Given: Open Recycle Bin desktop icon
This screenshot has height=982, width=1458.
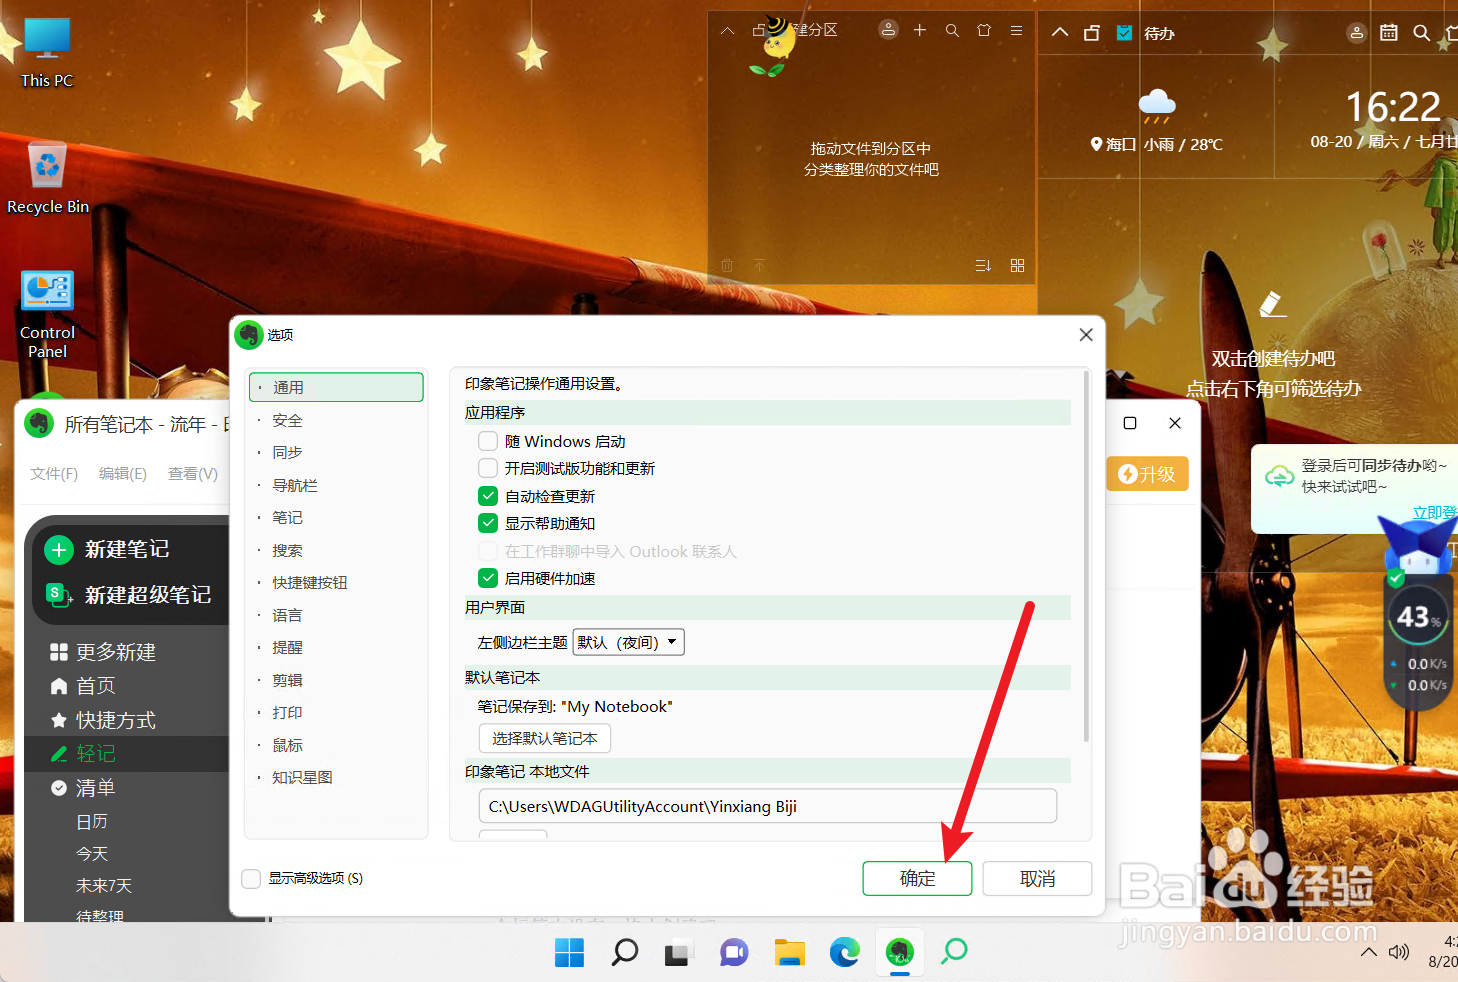Looking at the screenshot, I should (x=48, y=178).
